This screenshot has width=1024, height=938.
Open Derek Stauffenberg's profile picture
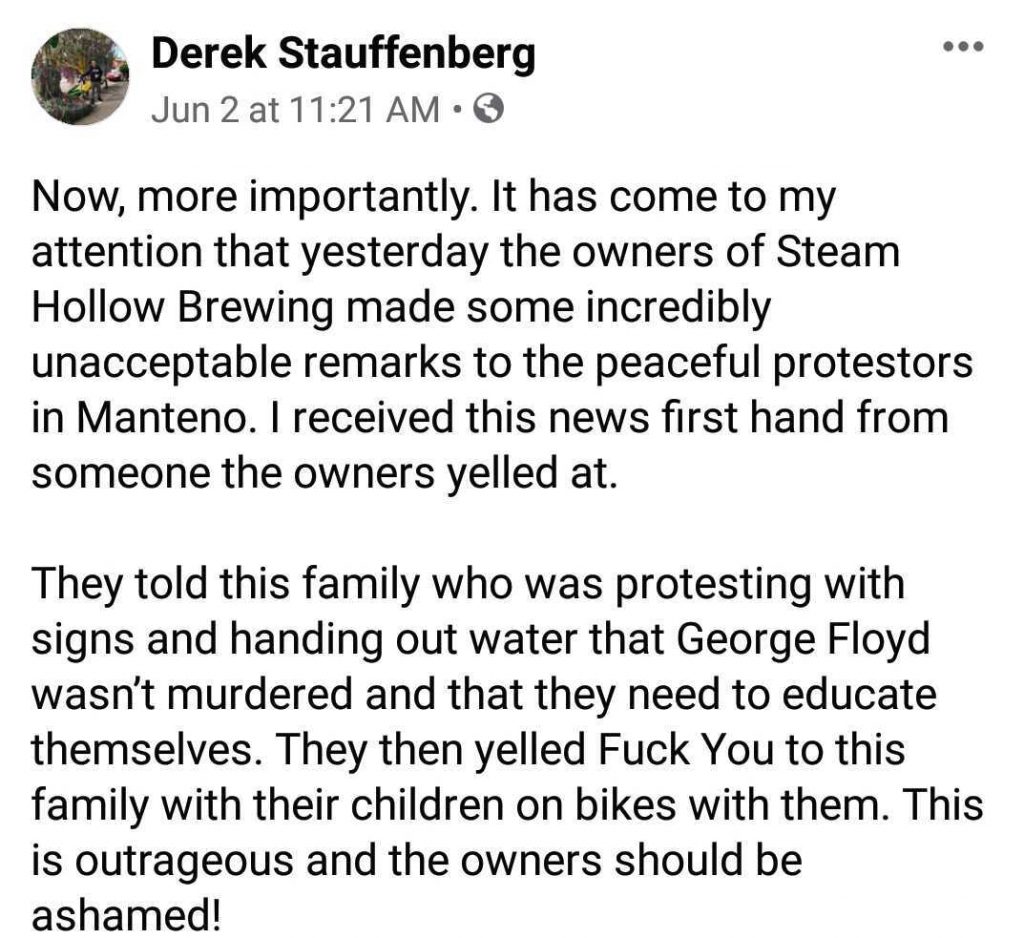pos(80,76)
